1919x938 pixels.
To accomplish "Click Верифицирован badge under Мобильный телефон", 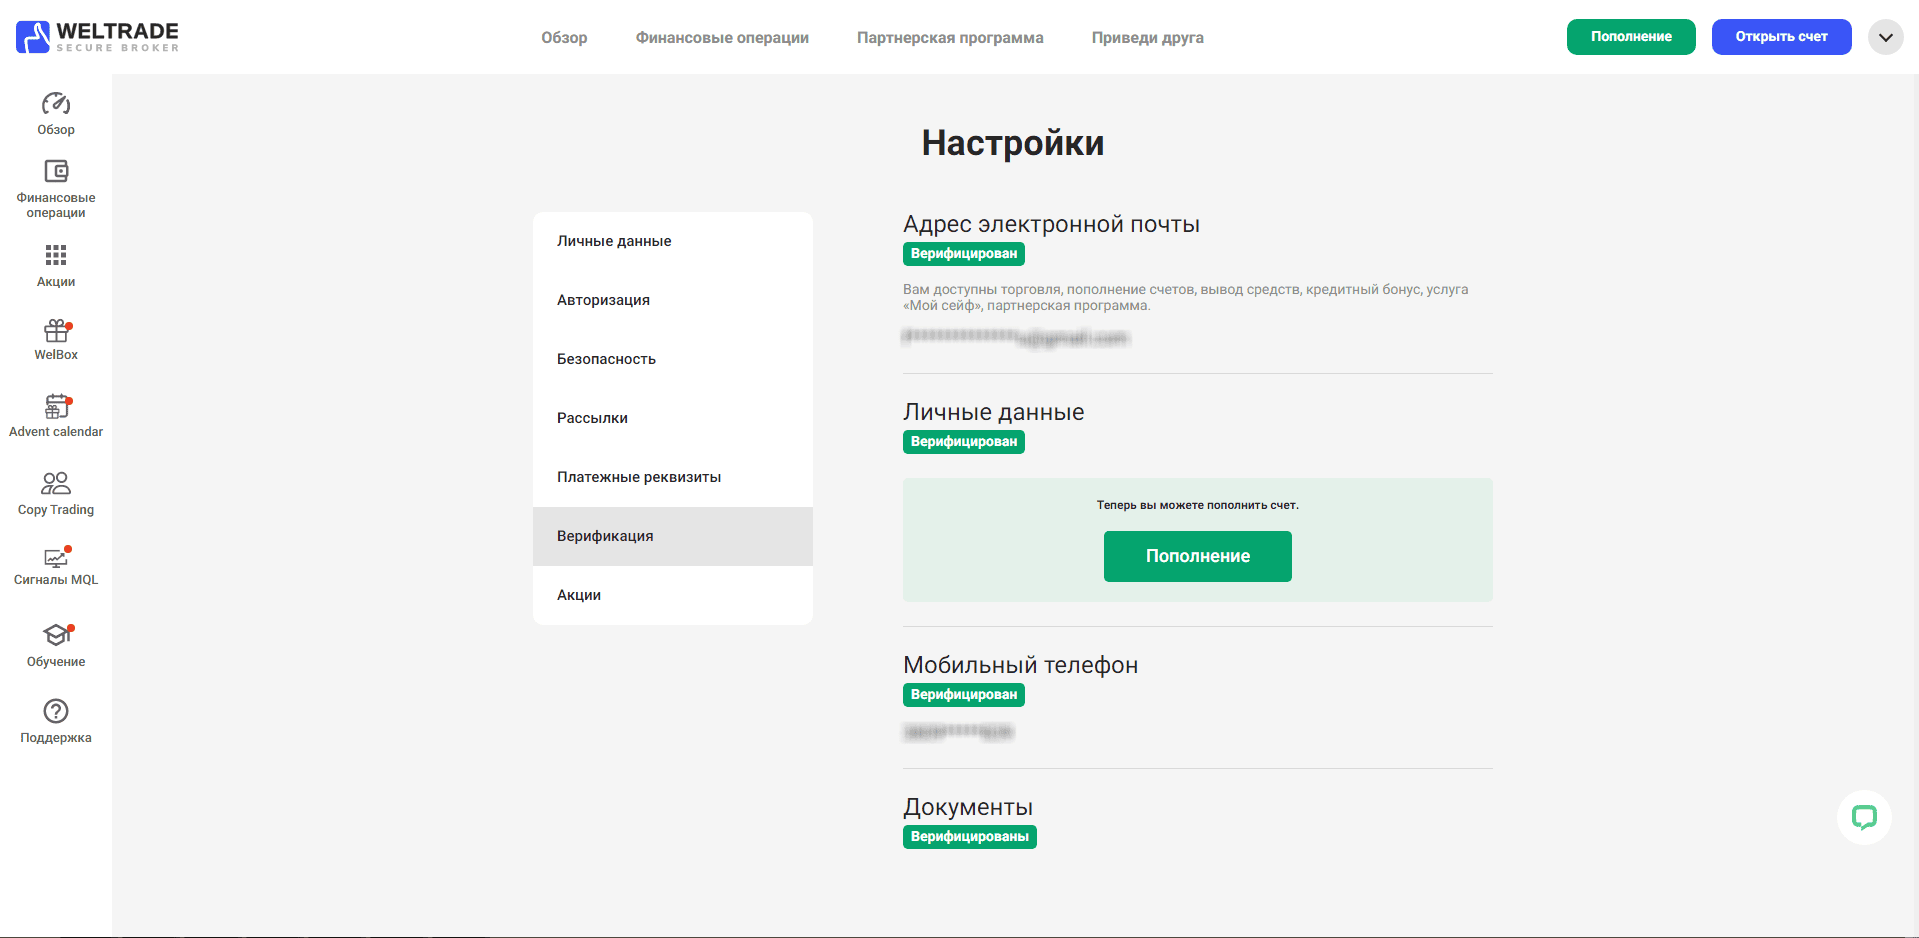I will click(x=964, y=695).
